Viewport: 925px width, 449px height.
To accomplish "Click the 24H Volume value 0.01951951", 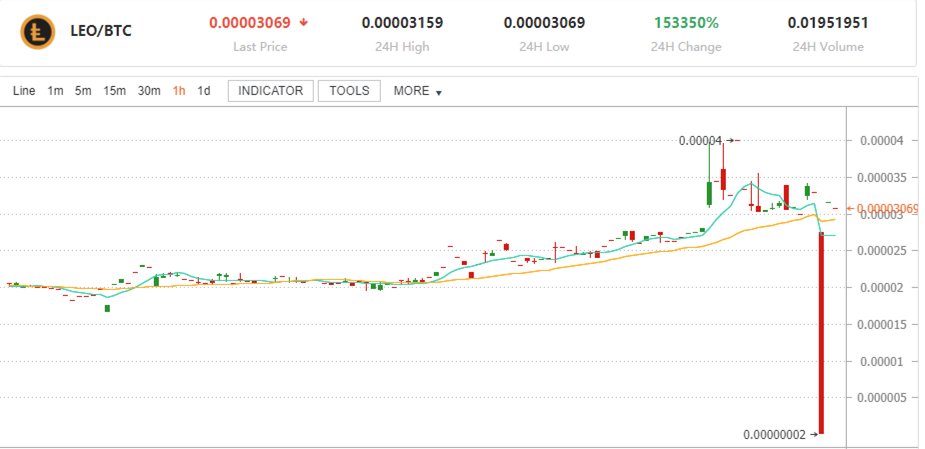I will coord(828,23).
